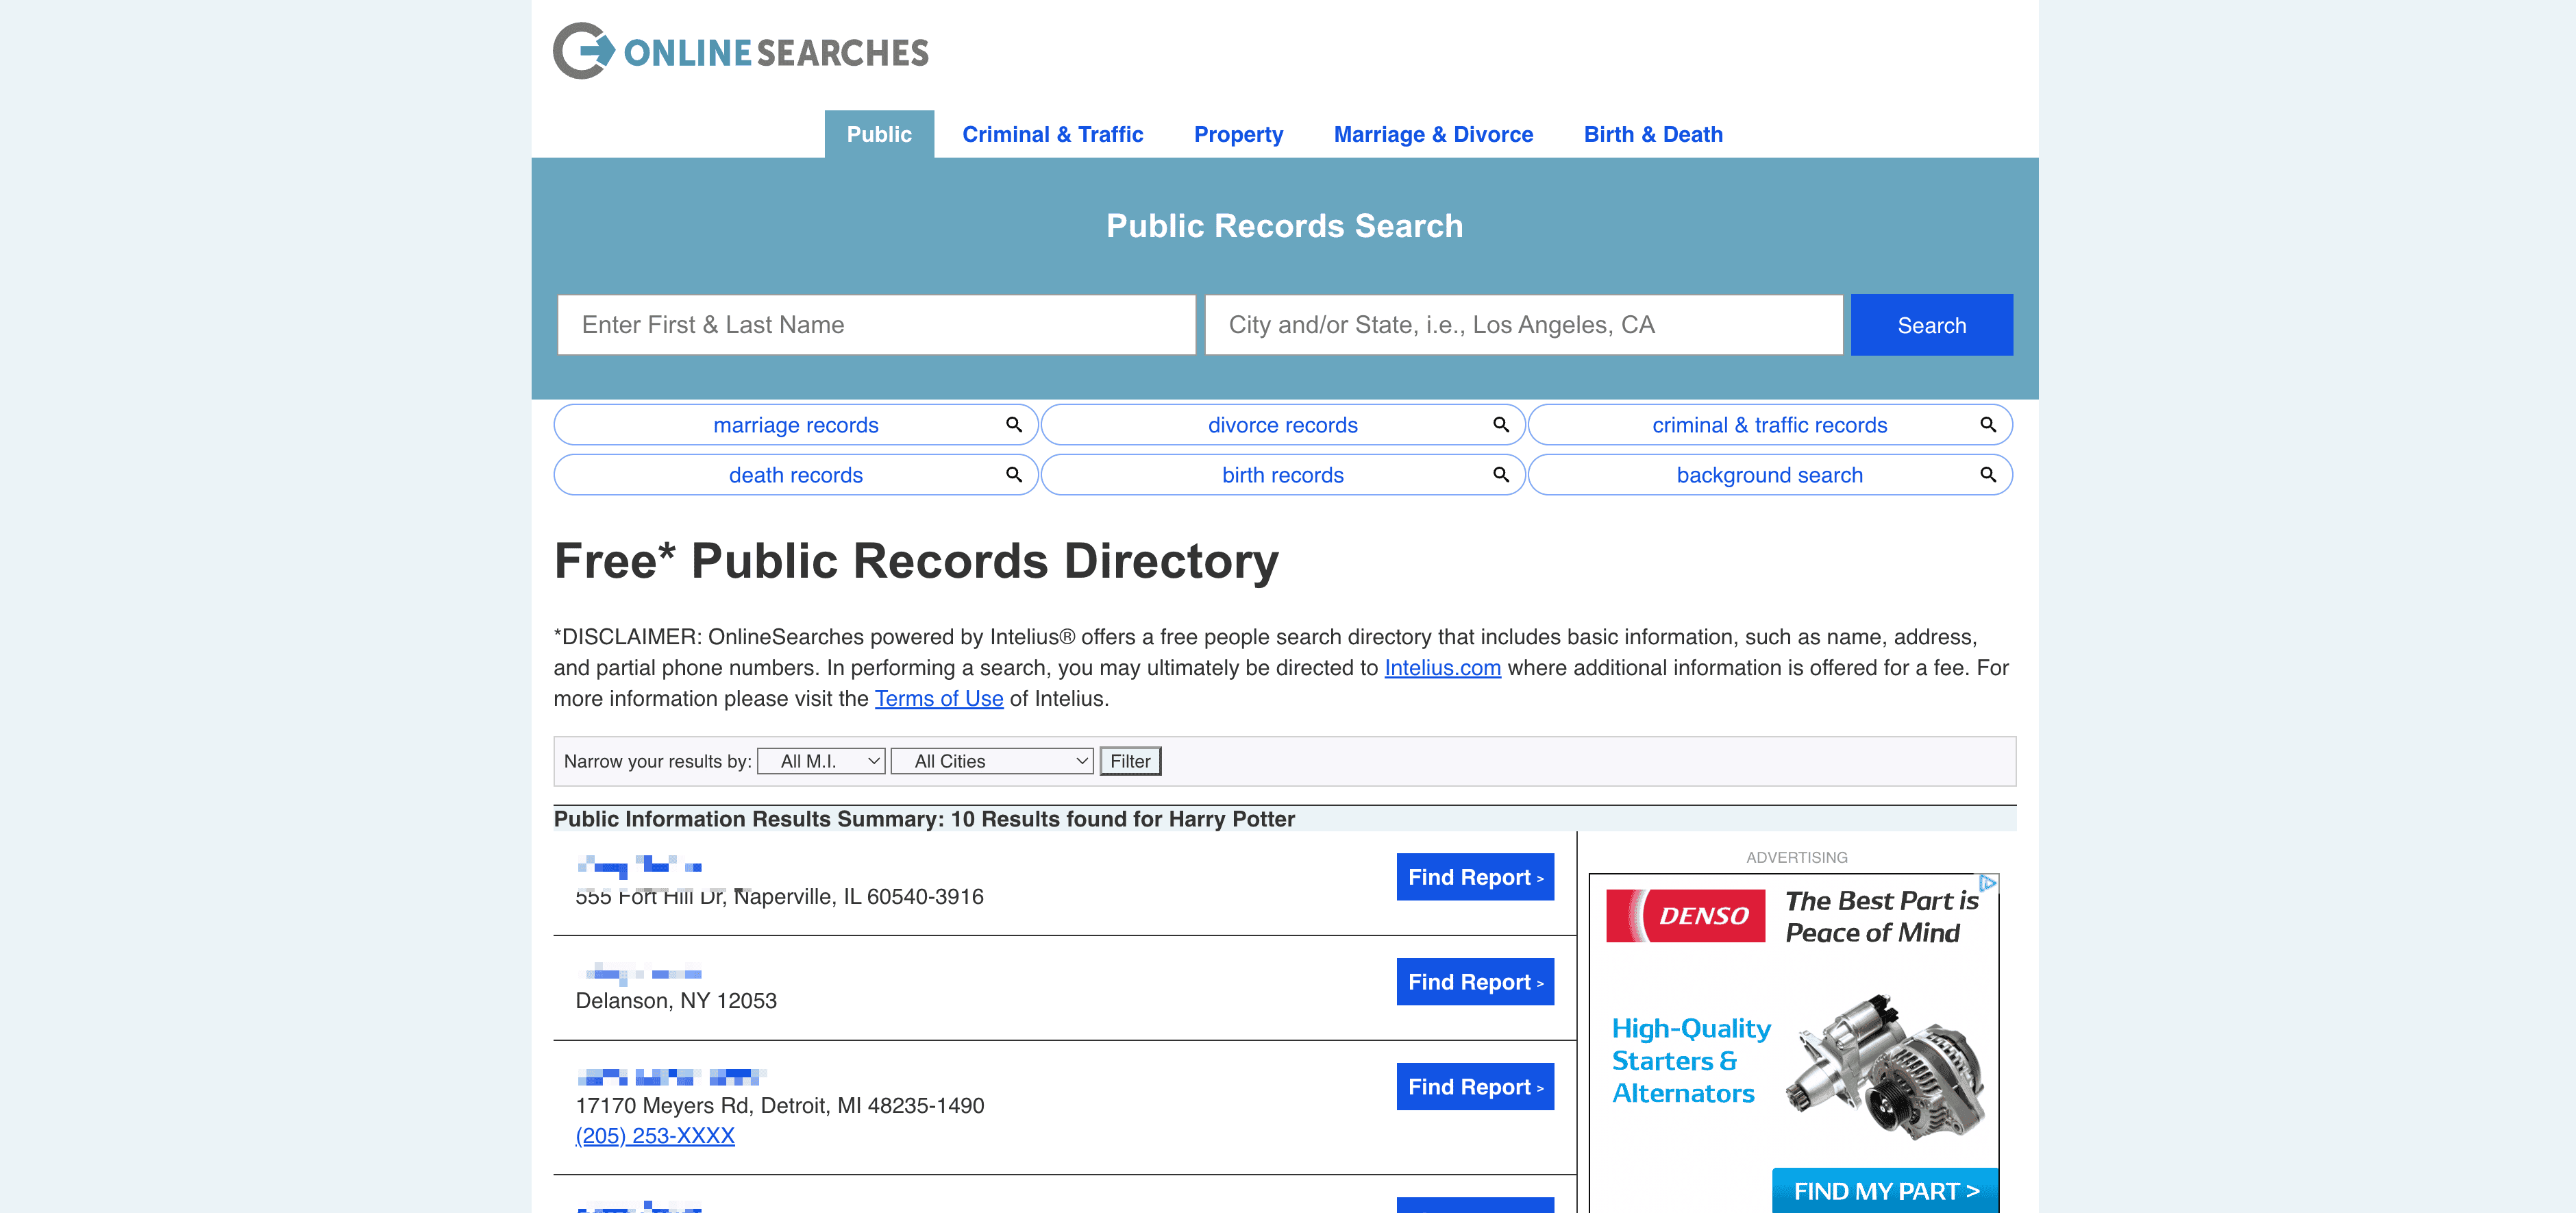The image size is (2576, 1213).
Task: Open the Intelius.com link
Action: tap(1442, 668)
